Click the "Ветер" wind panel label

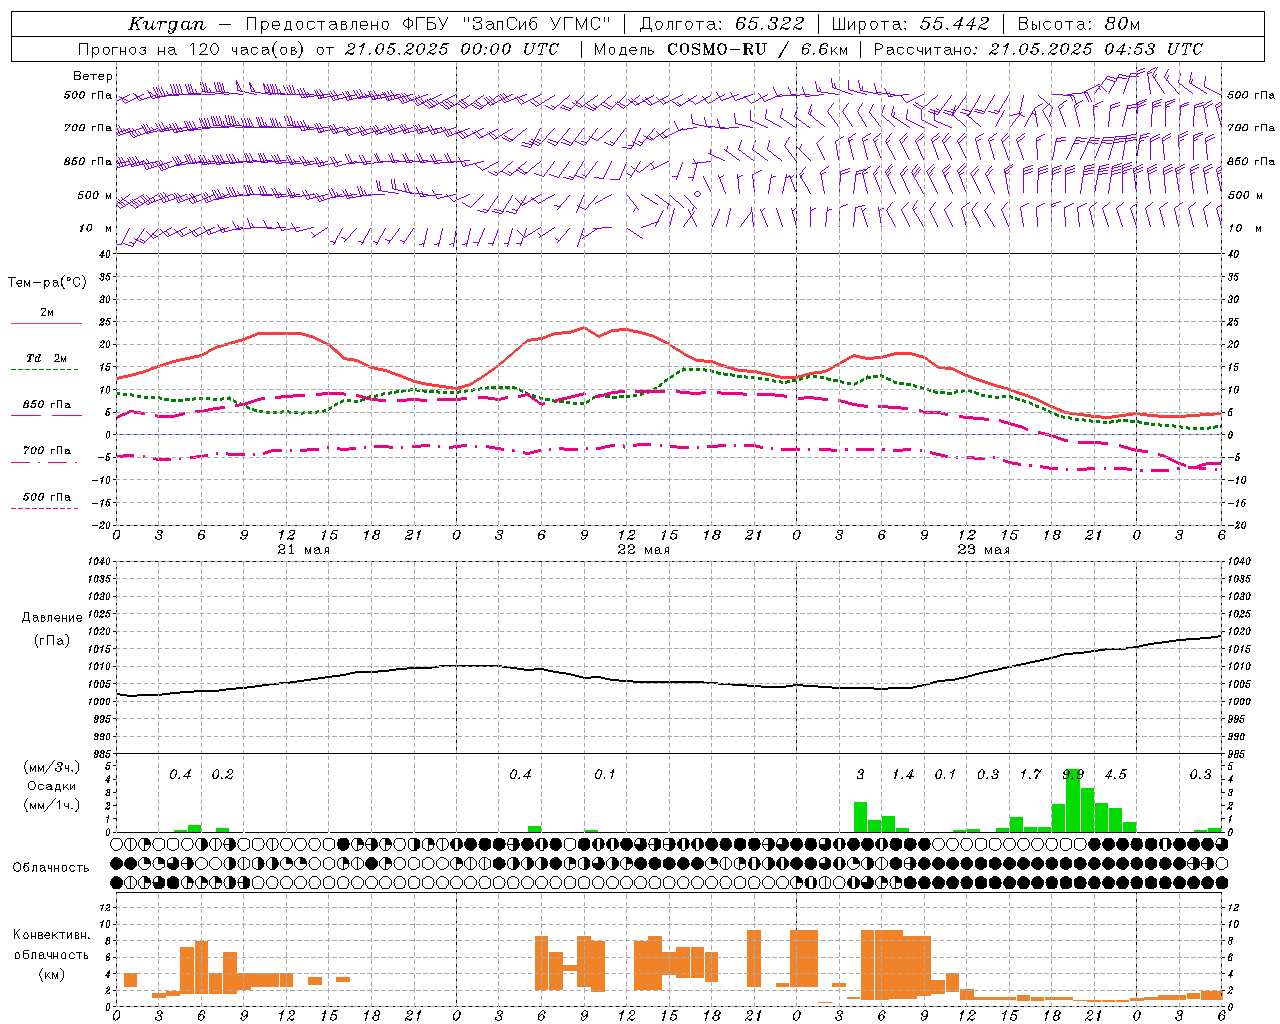pos(93,76)
